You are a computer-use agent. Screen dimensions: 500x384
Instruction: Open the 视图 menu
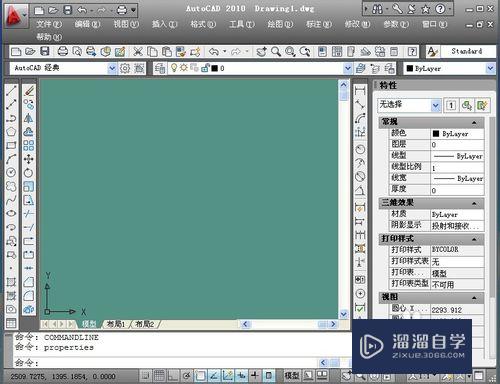tap(126, 24)
